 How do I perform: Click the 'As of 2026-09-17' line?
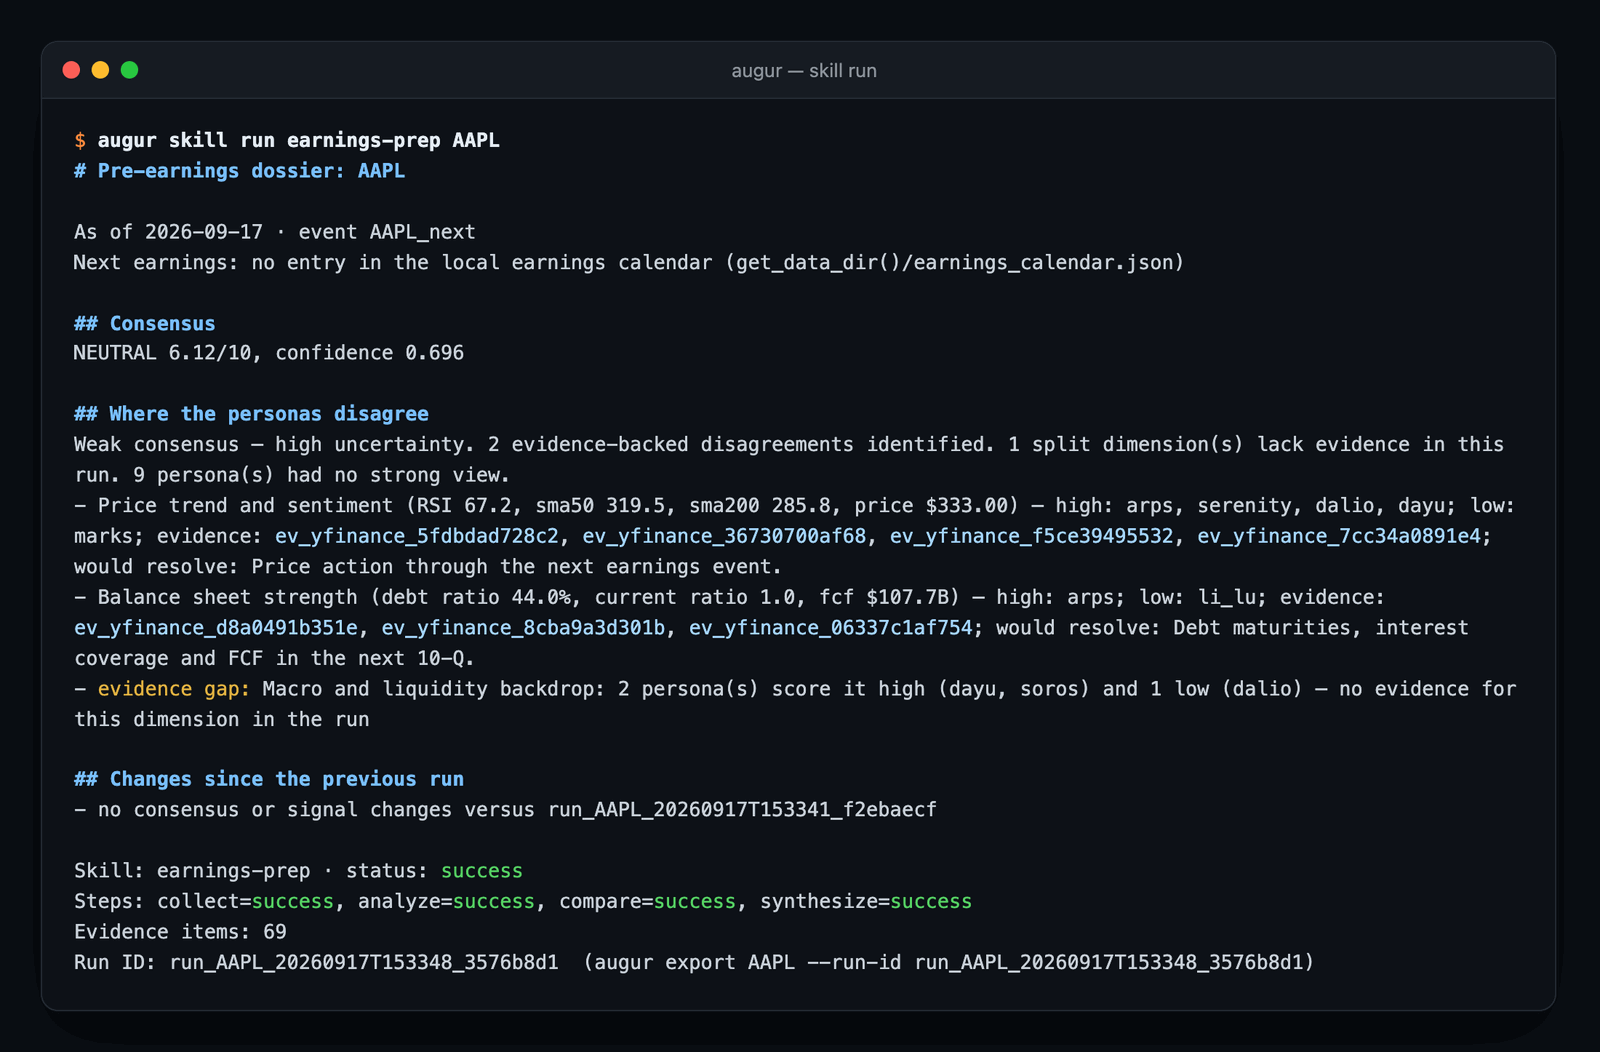tap(274, 232)
